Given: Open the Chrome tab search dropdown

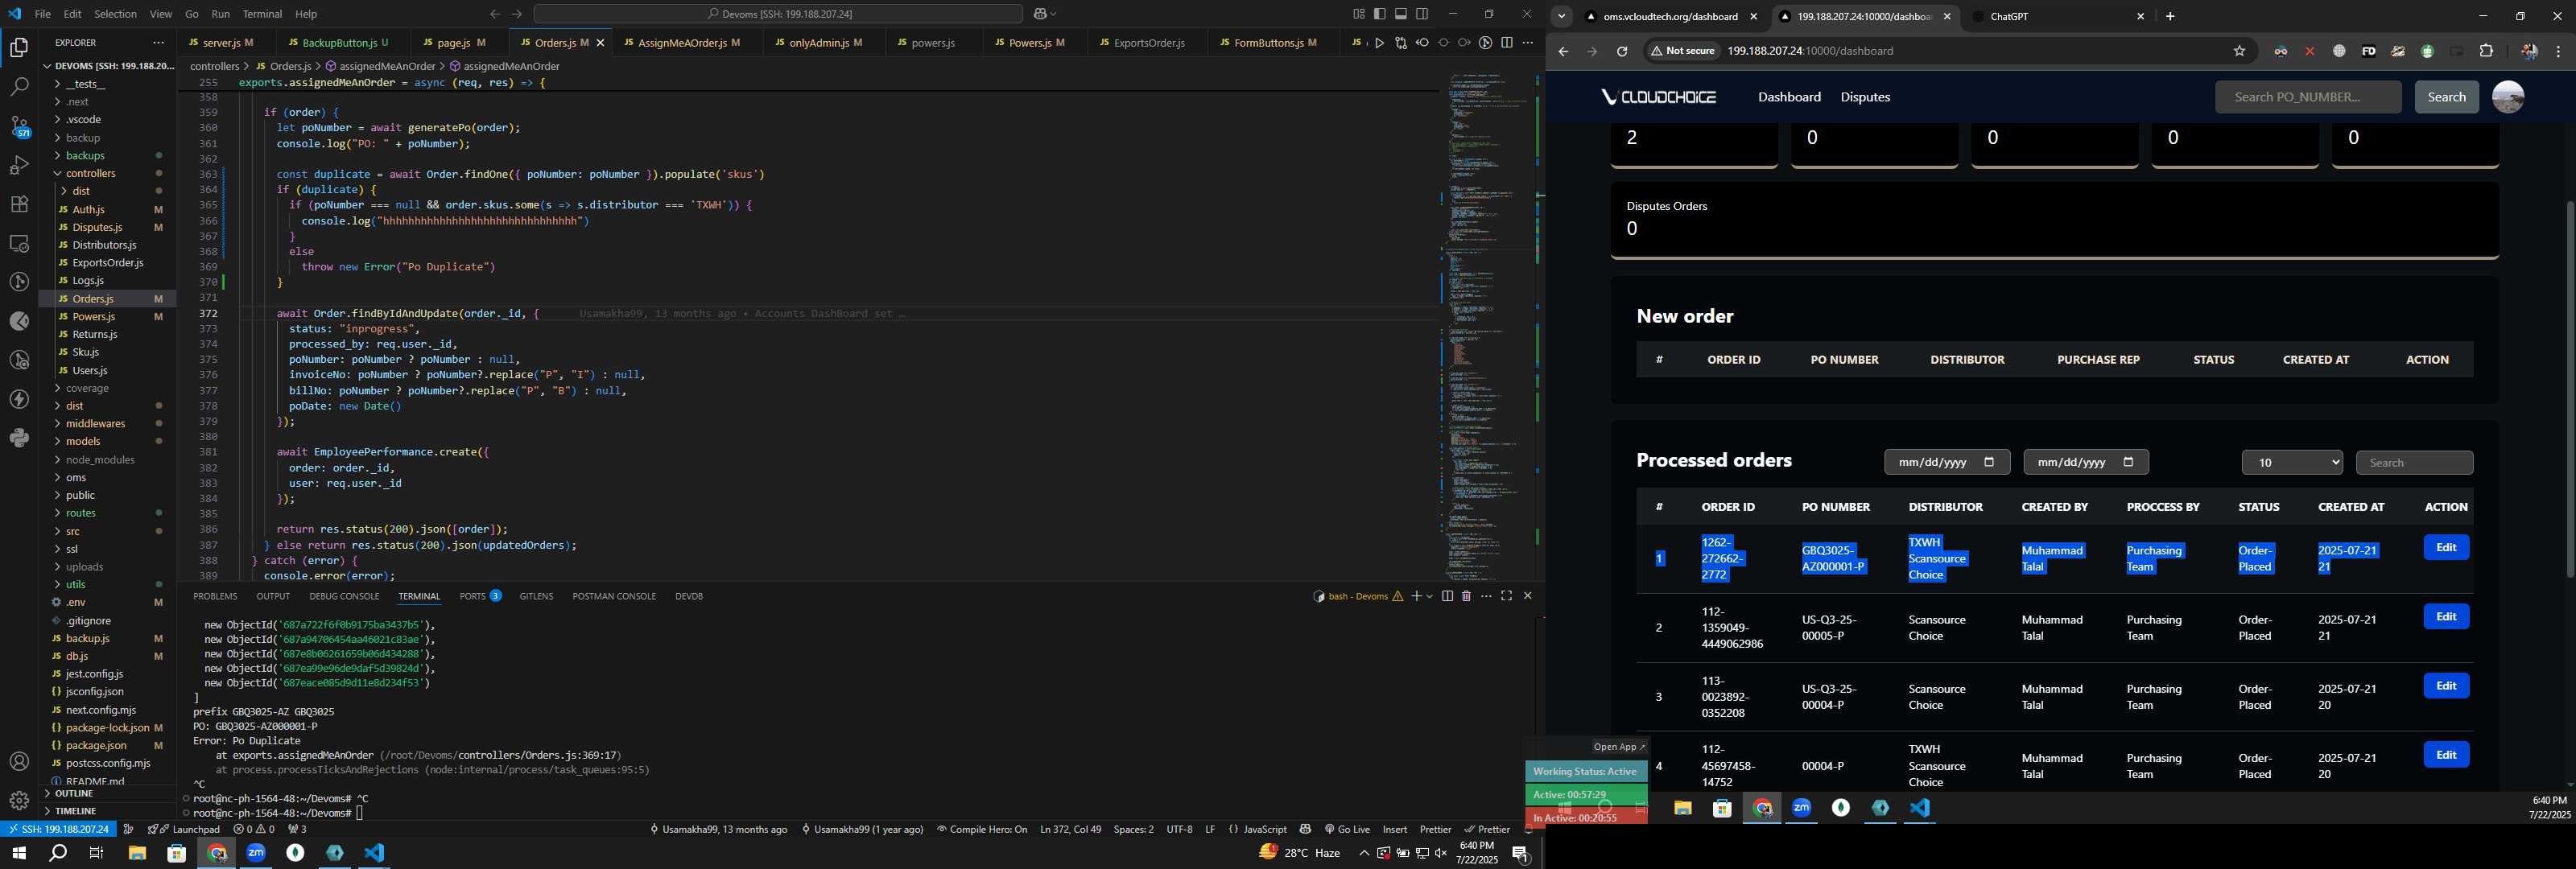Looking at the screenshot, I should tap(1562, 16).
